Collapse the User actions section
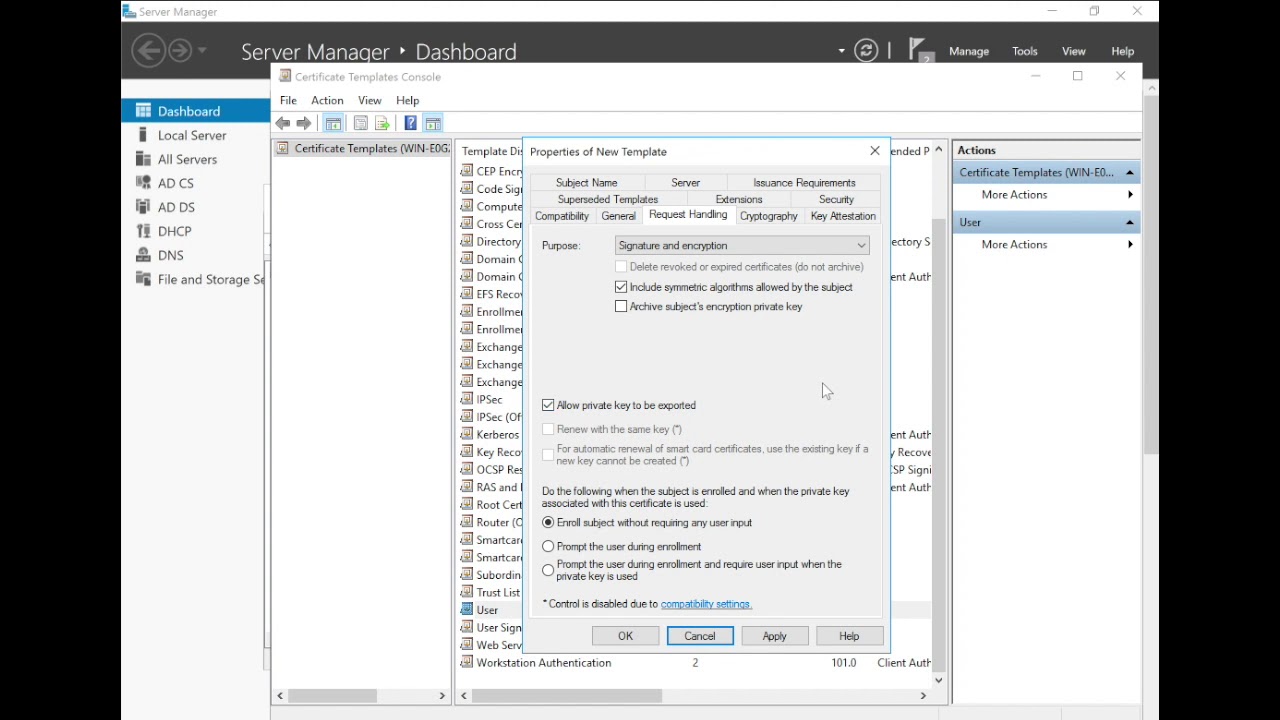Viewport: 1280px width, 720px height. coord(1129,222)
